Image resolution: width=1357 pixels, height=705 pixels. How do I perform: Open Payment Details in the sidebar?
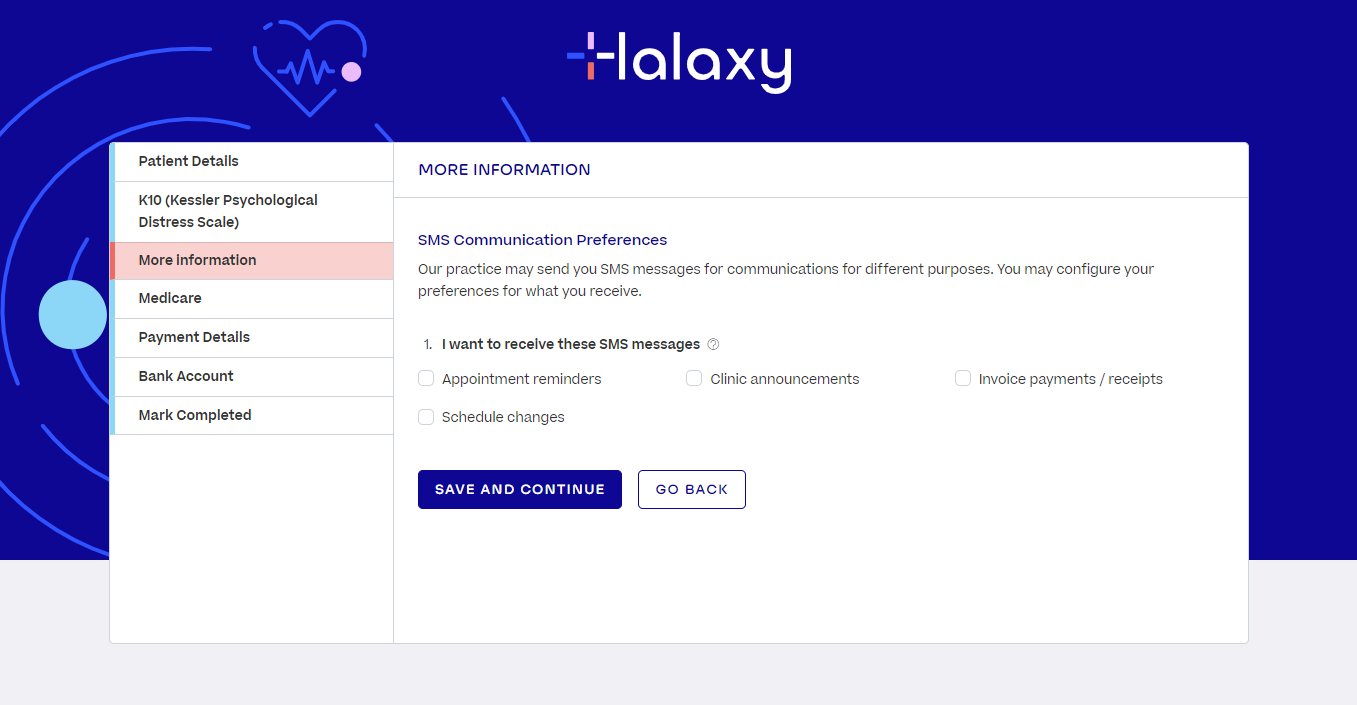point(252,337)
